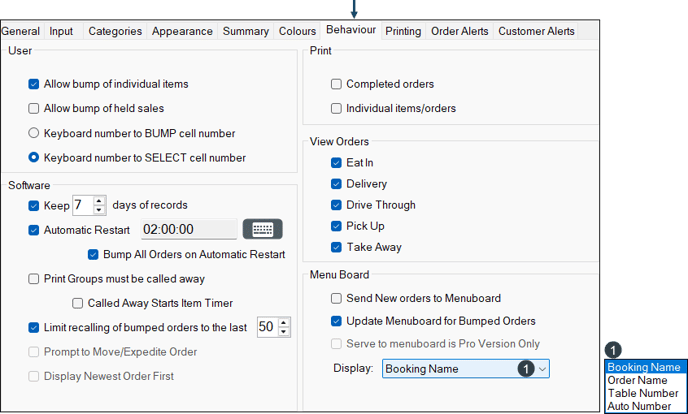
Task: Choose Auto Number in the dropdown list
Action: click(644, 406)
